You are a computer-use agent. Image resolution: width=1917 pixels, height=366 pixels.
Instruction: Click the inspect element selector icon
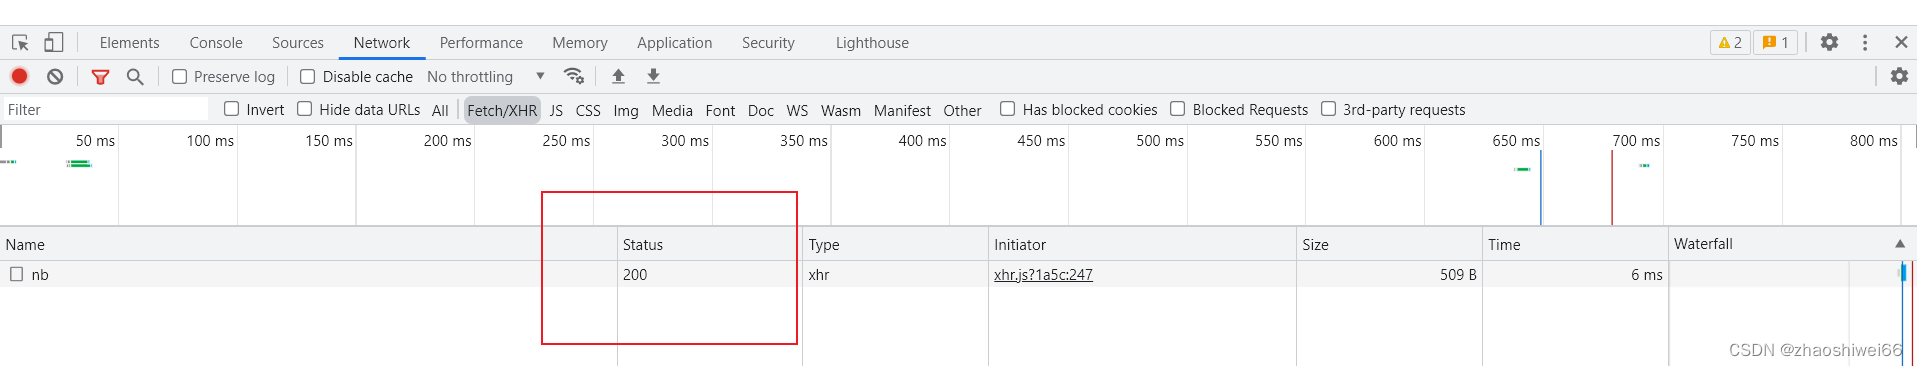(x=20, y=43)
